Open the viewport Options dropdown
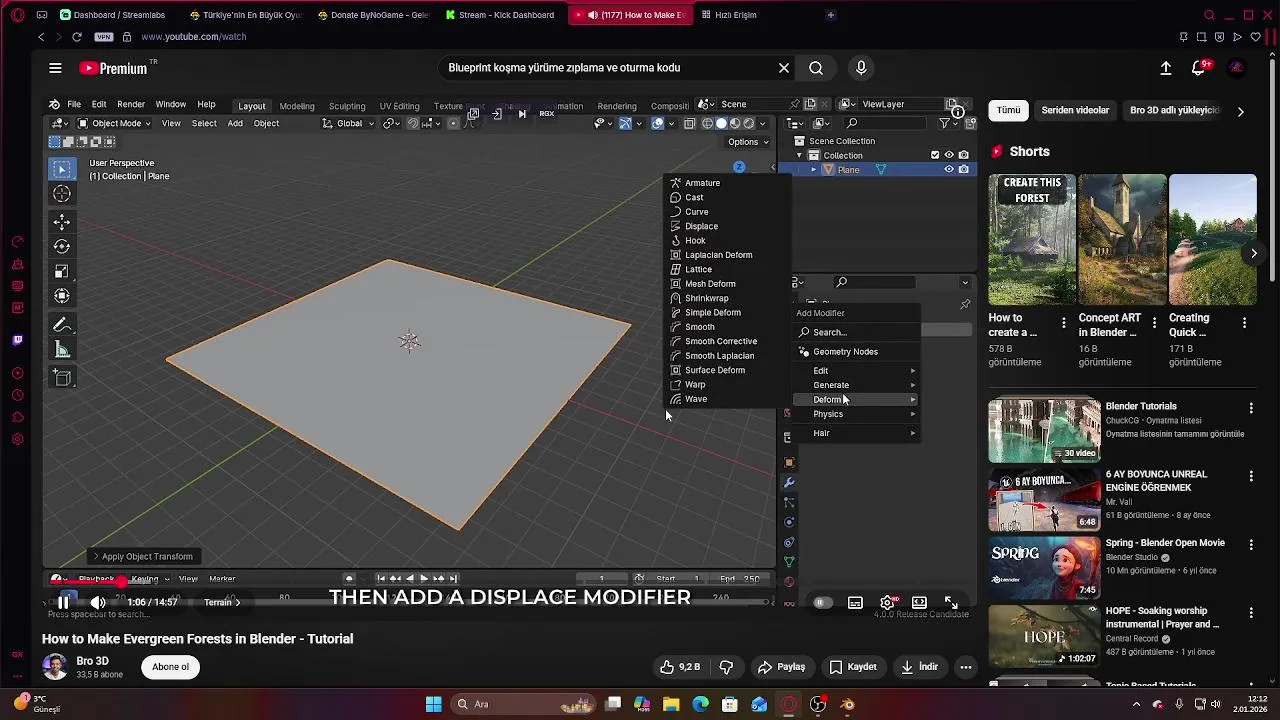This screenshot has width=1280, height=720. point(748,141)
